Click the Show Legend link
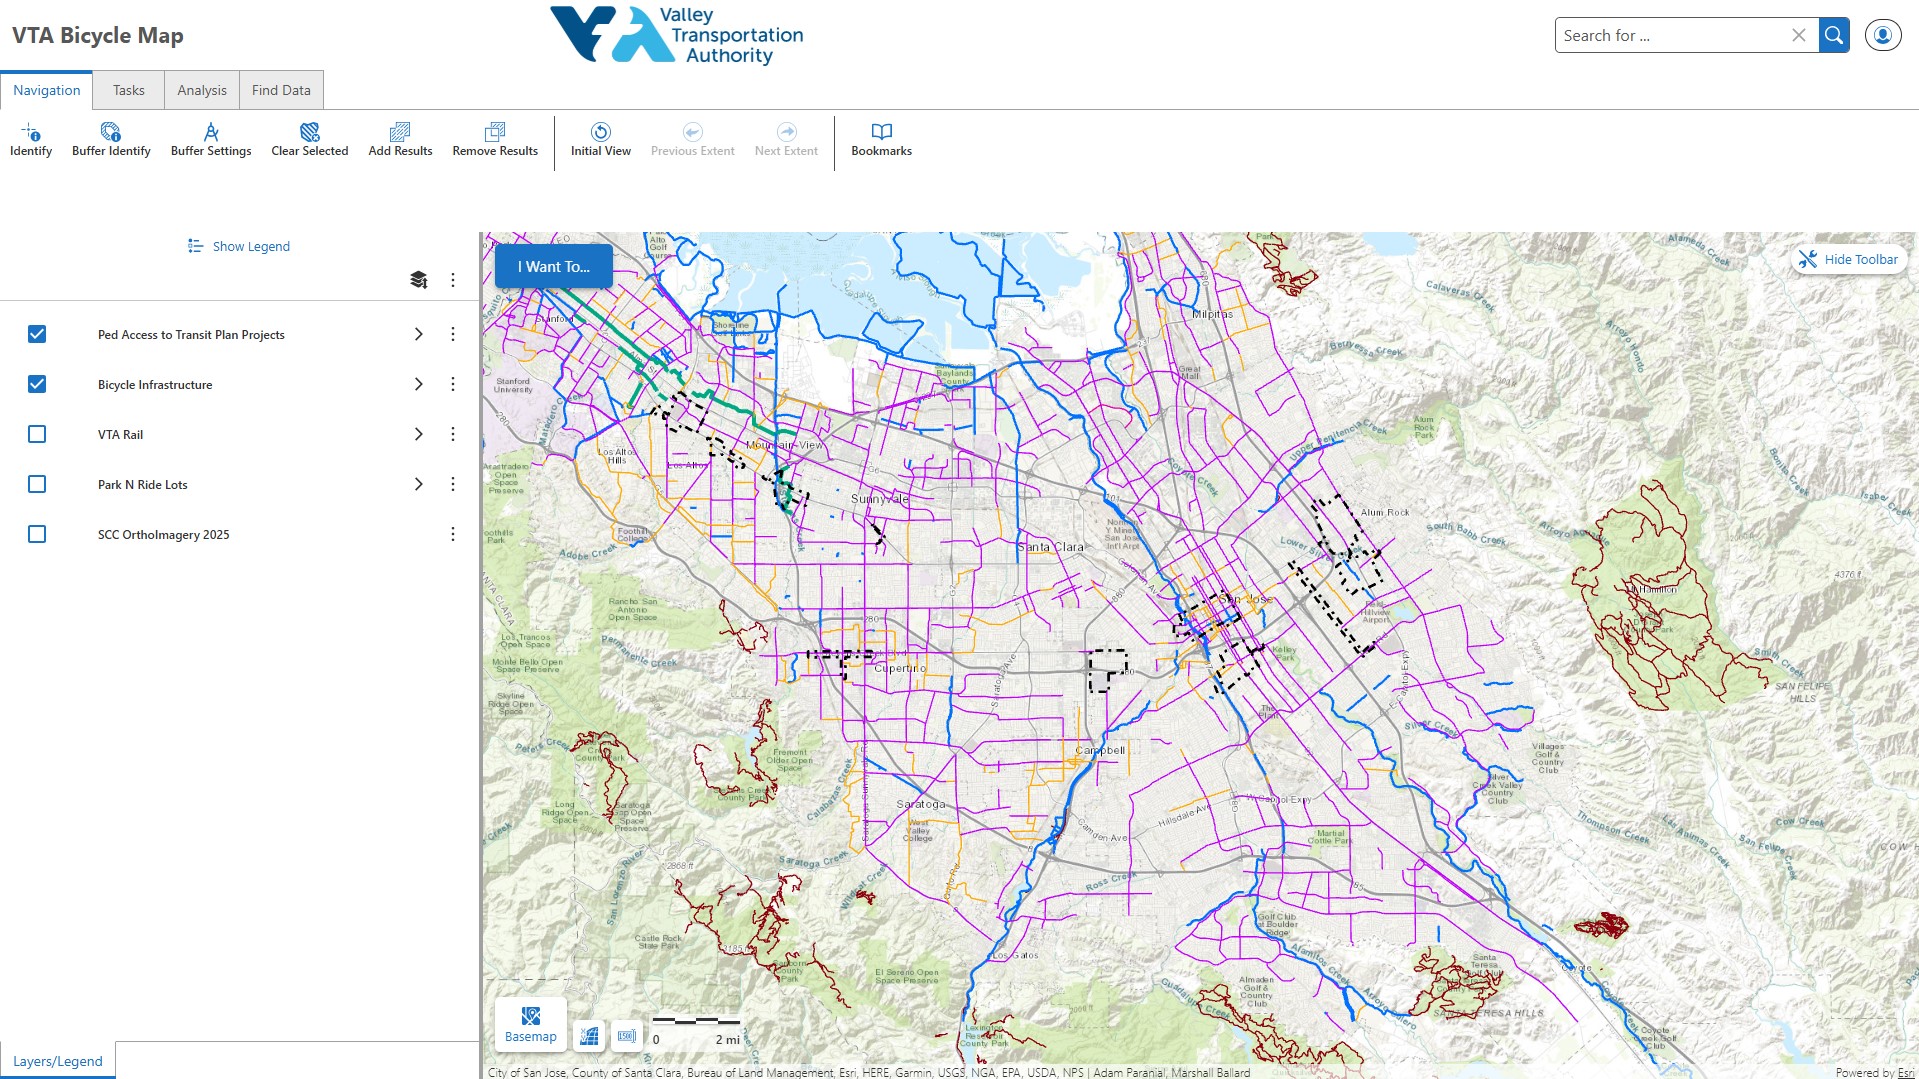The width and height of the screenshot is (1919, 1079). coord(239,246)
